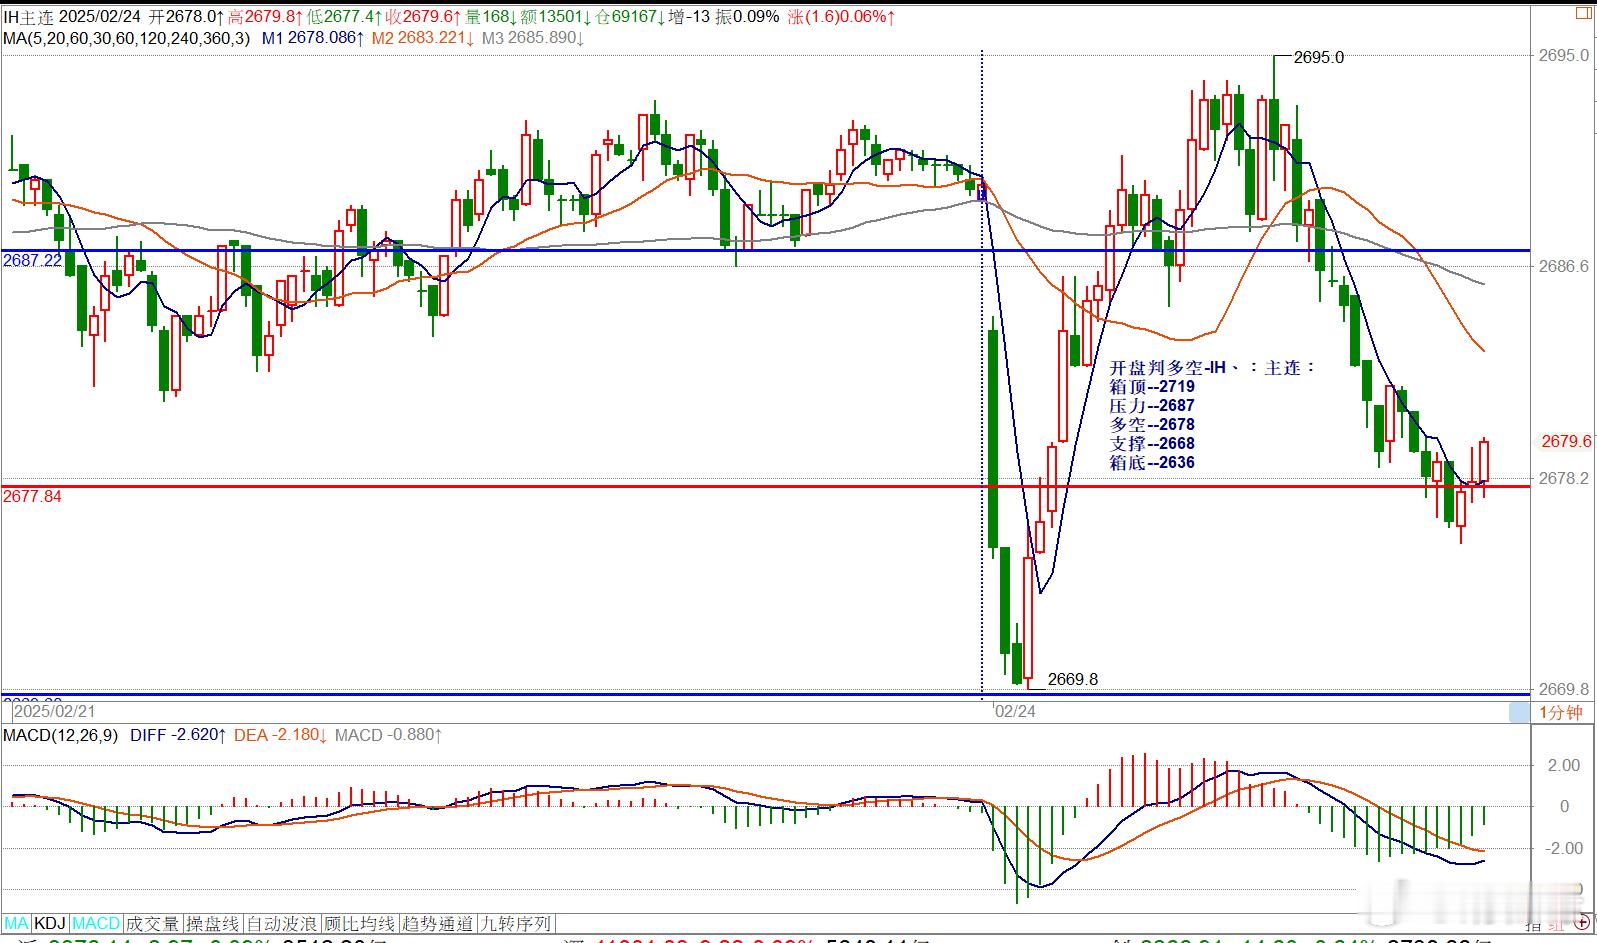Click the 2687.22 blue line label
The image size is (1597, 943).
click(32, 260)
